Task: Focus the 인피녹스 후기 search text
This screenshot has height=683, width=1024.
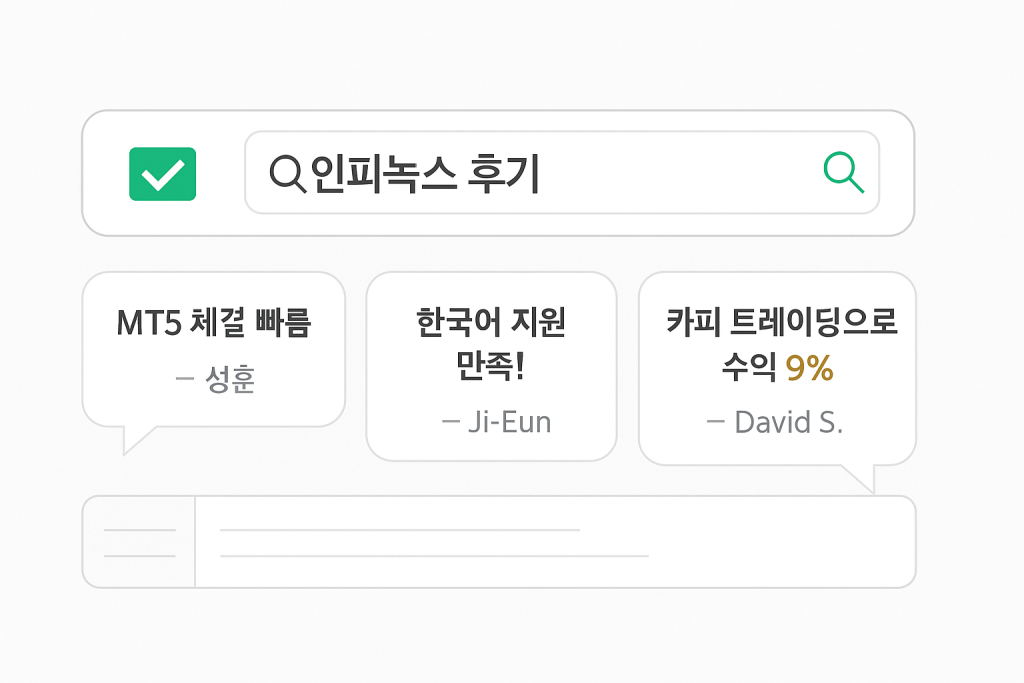Action: pyautogui.click(x=424, y=174)
